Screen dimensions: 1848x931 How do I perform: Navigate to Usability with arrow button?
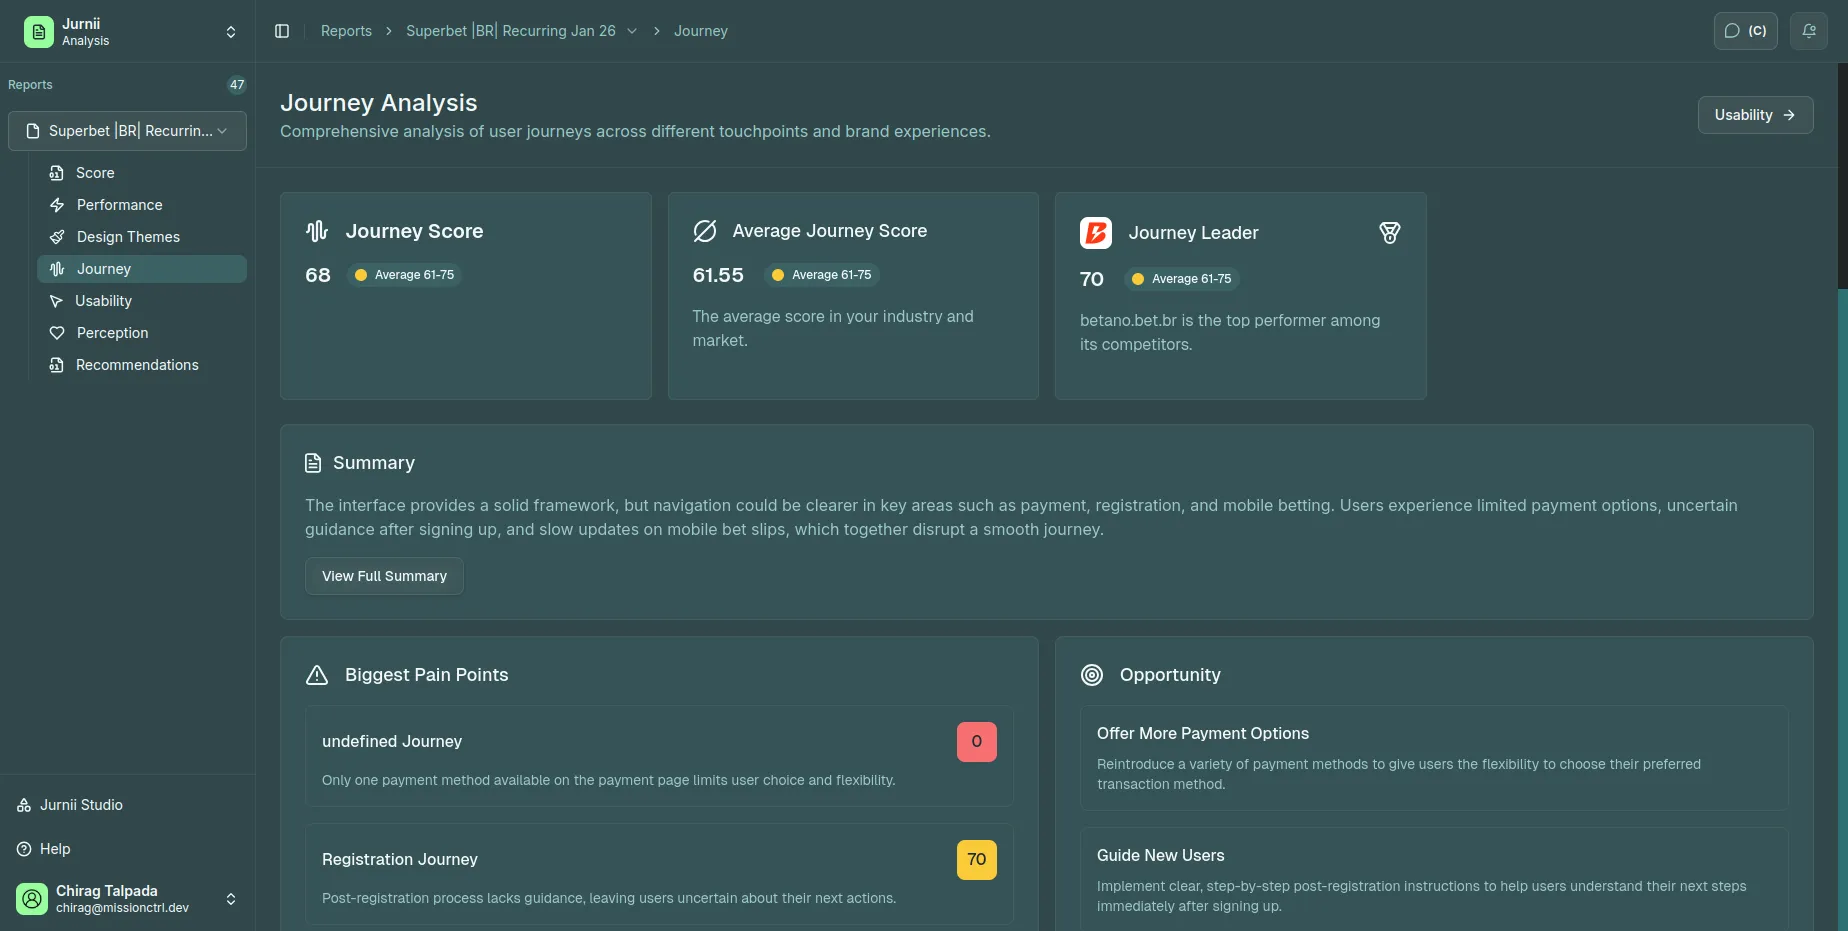coord(1755,115)
